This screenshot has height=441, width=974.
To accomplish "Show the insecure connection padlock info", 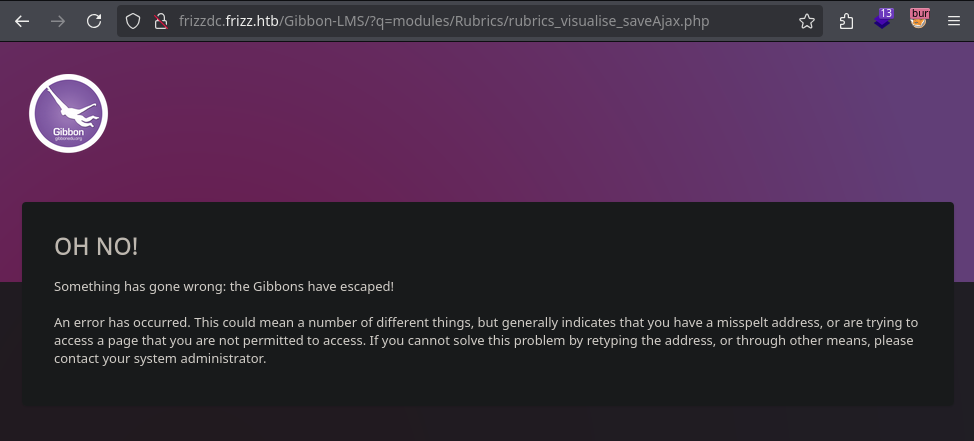I will 161,21.
